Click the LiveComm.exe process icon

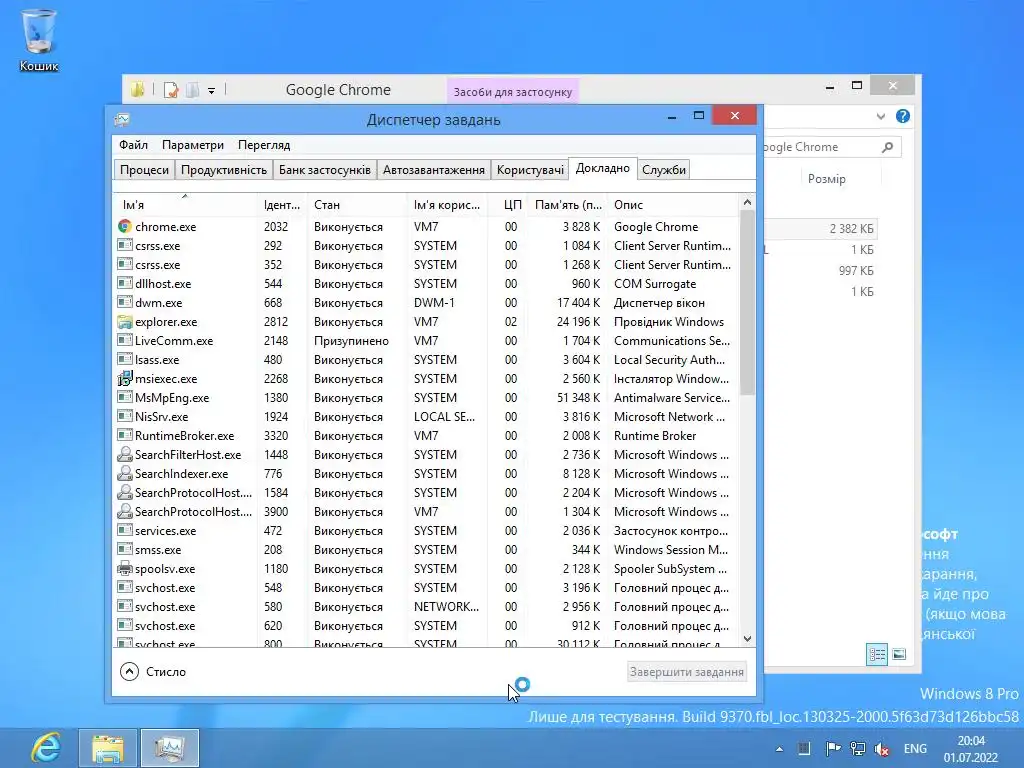tap(124, 340)
